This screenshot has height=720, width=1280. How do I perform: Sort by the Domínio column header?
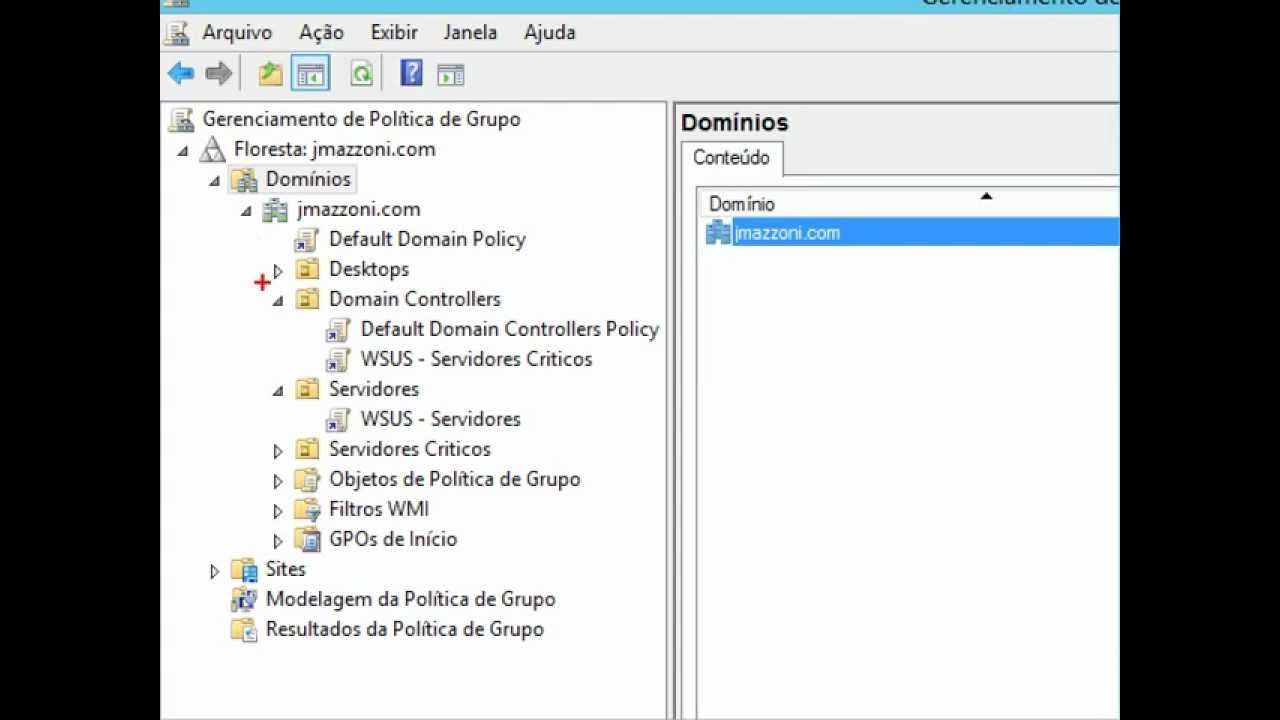[908, 203]
